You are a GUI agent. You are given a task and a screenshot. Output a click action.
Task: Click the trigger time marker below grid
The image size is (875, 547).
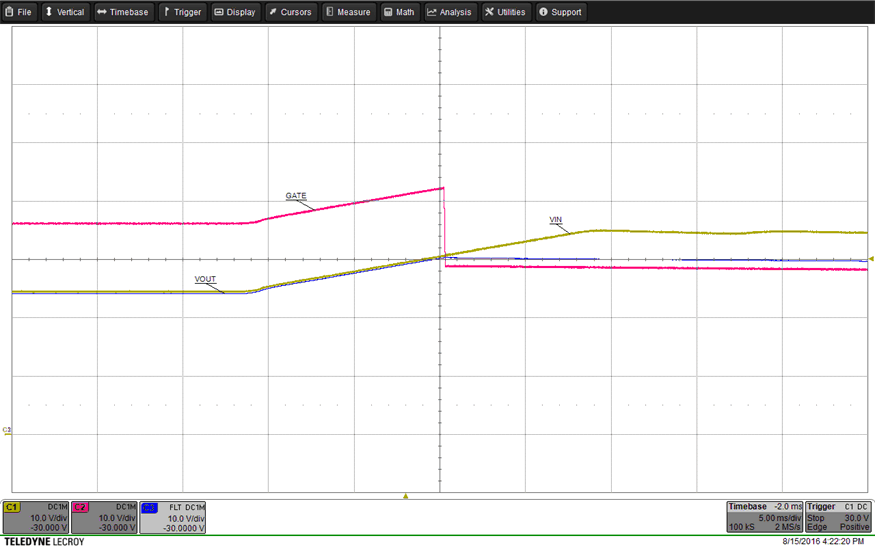point(406,496)
